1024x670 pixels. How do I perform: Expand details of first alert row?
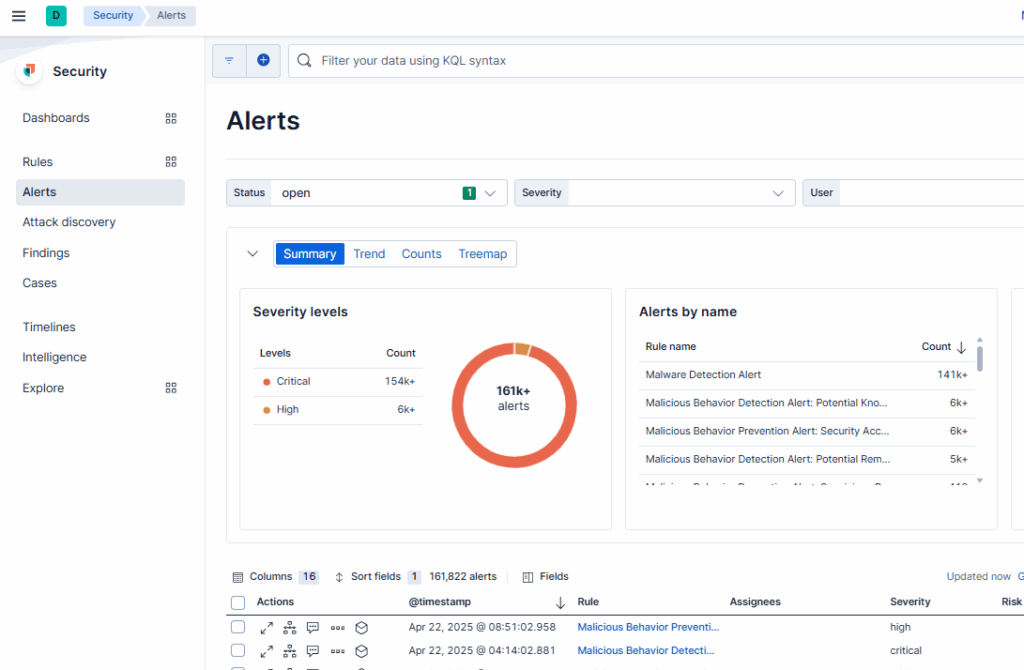[266, 628]
